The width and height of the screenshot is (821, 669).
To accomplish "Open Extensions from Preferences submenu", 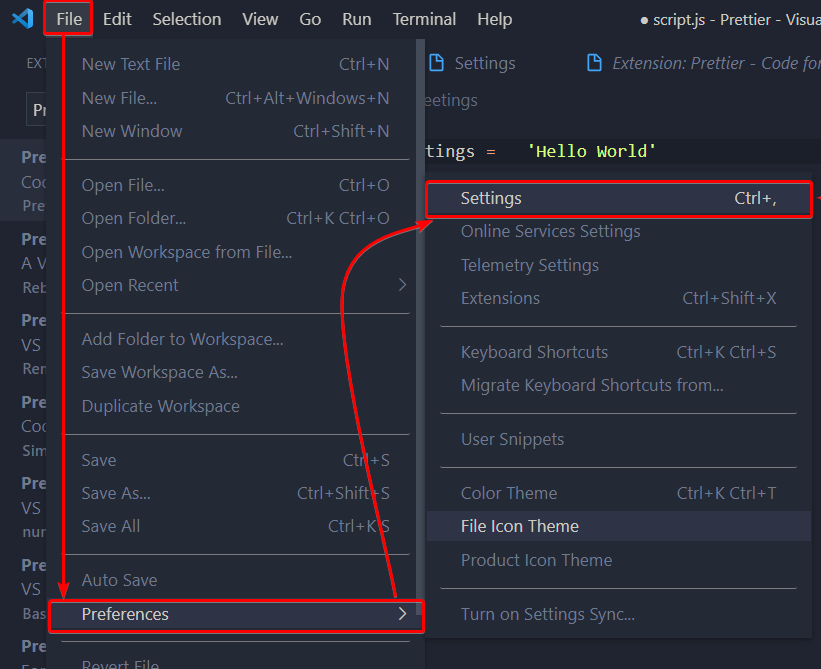I will pos(619,298).
